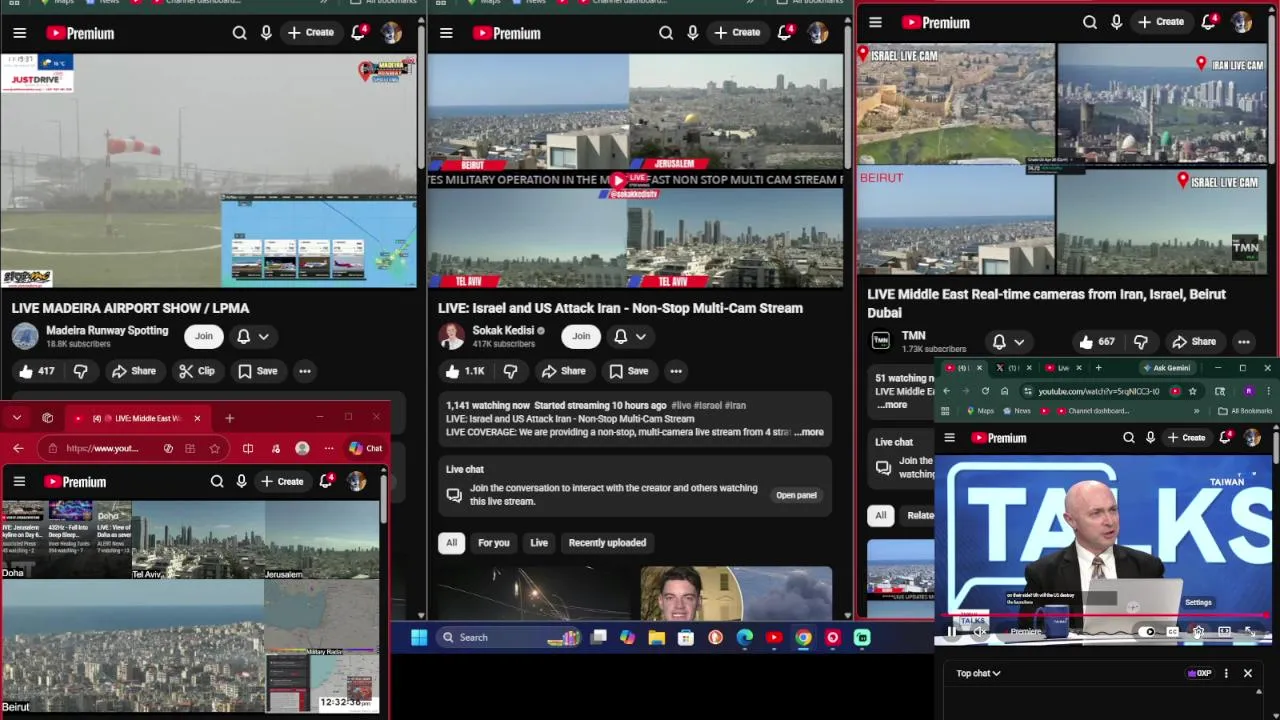1280x720 pixels.
Task: Toggle theater mode in Taiwan Talks player
Action: tap(1224, 631)
